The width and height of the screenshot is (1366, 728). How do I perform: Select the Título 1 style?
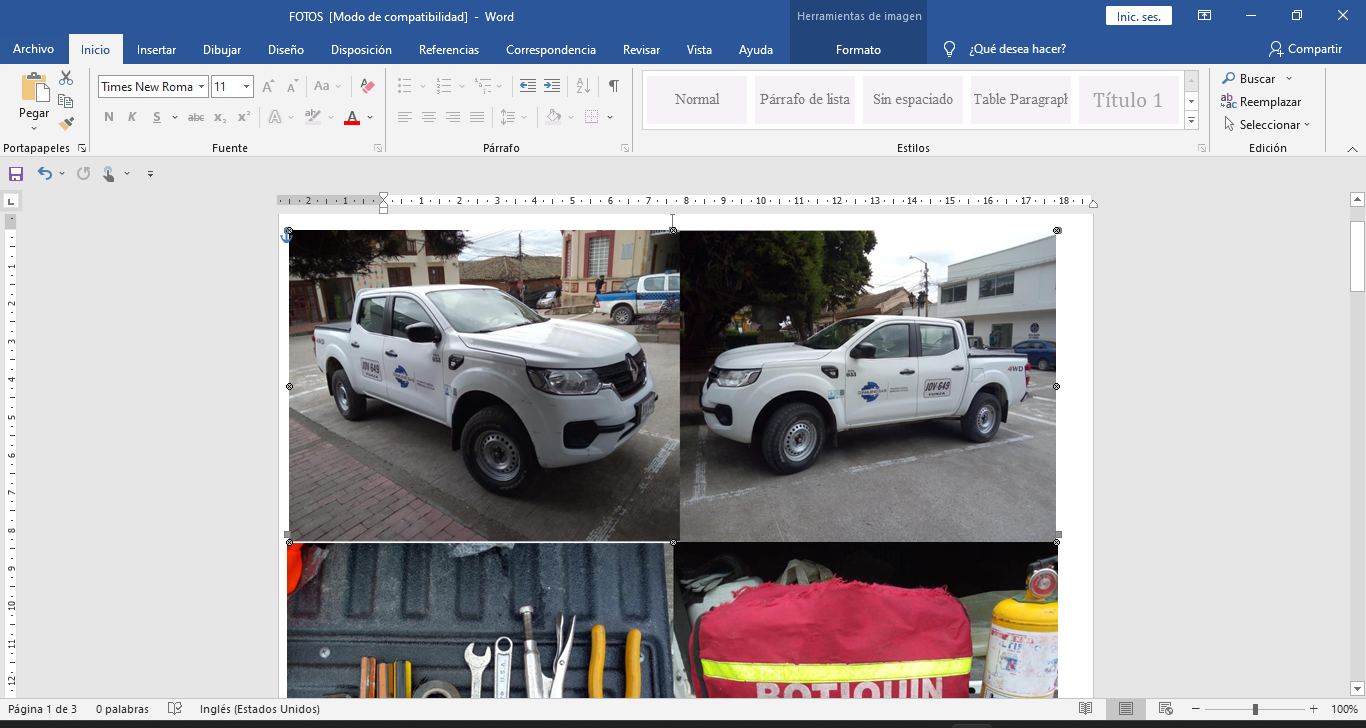pyautogui.click(x=1127, y=100)
